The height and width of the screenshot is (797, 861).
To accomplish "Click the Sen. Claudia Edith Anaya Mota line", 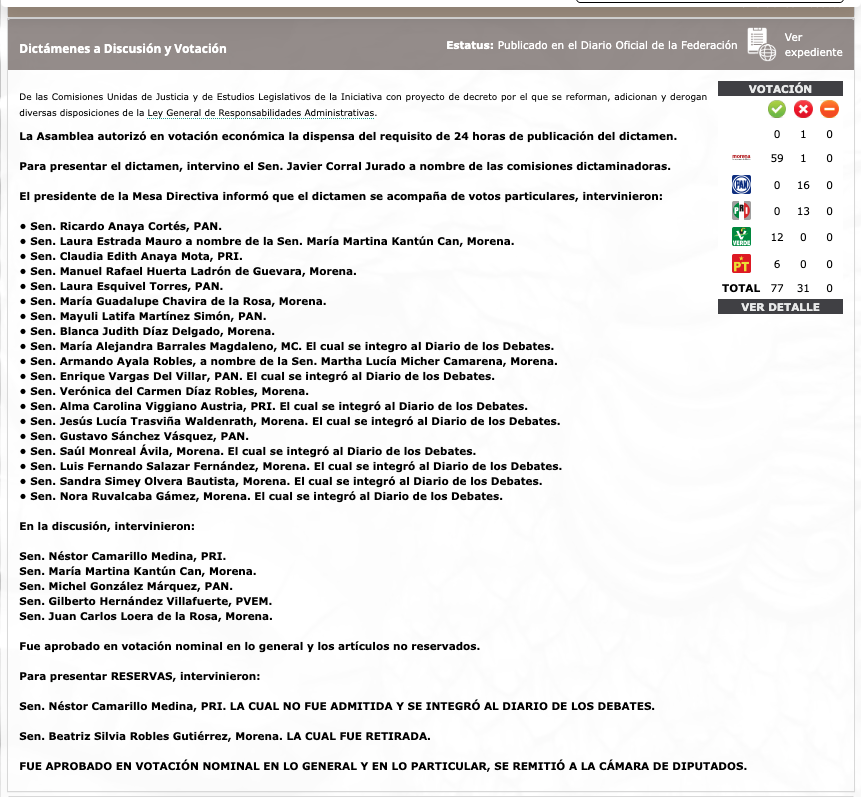I will (131, 257).
